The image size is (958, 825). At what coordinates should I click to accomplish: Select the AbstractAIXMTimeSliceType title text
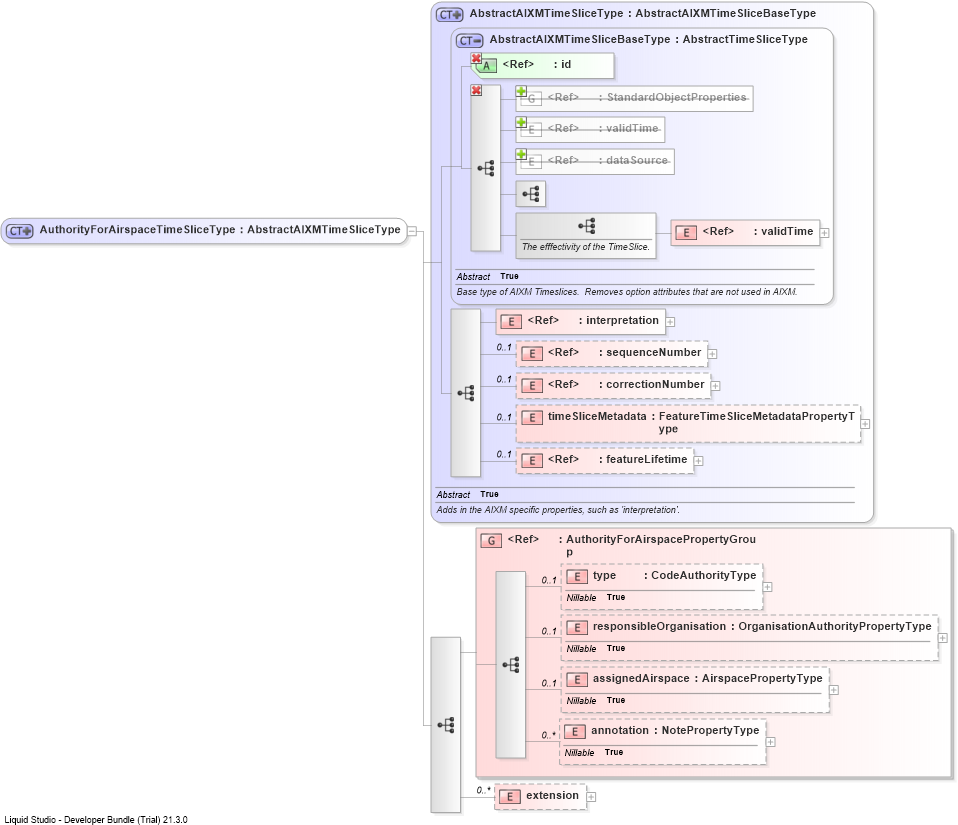[643, 13]
